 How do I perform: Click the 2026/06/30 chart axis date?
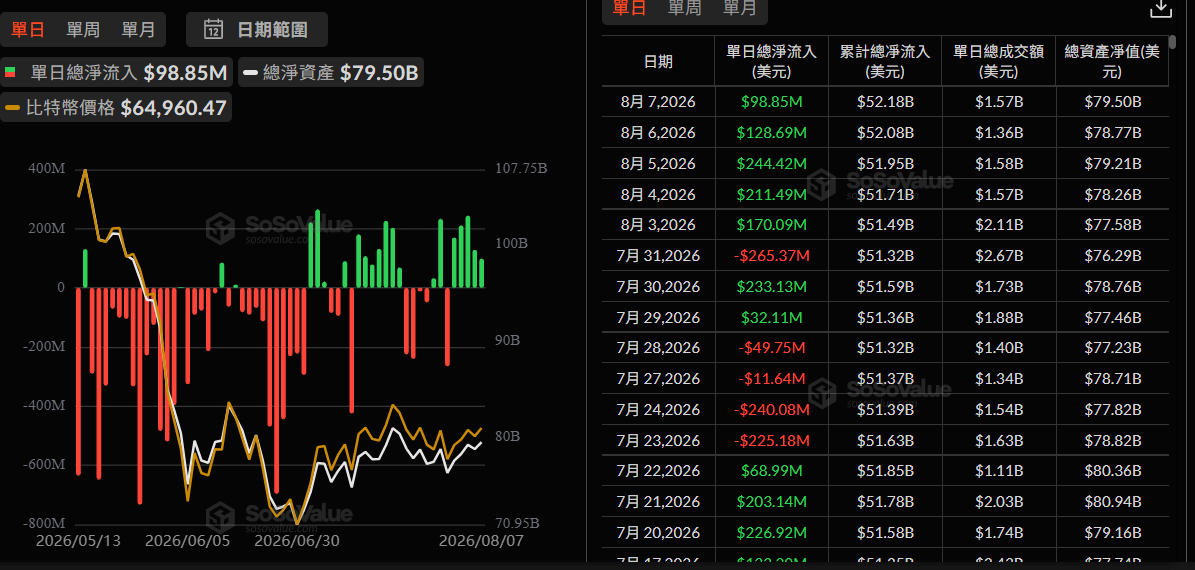[296, 540]
